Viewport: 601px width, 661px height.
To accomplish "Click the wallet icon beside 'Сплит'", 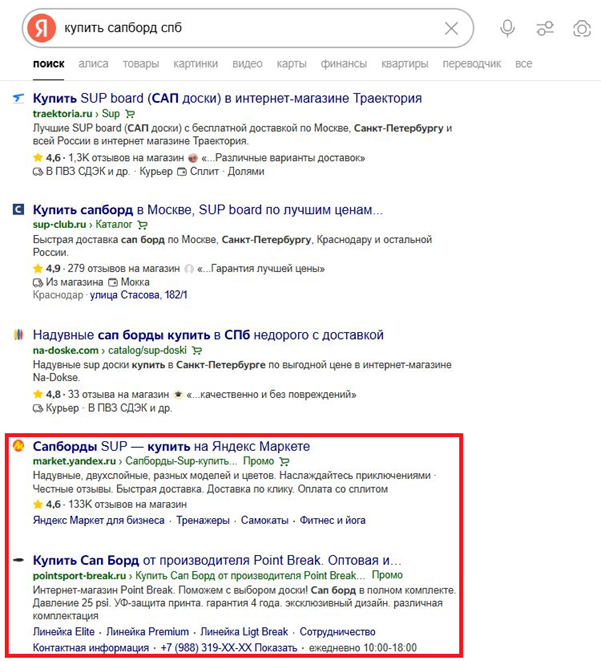I will [x=182, y=172].
